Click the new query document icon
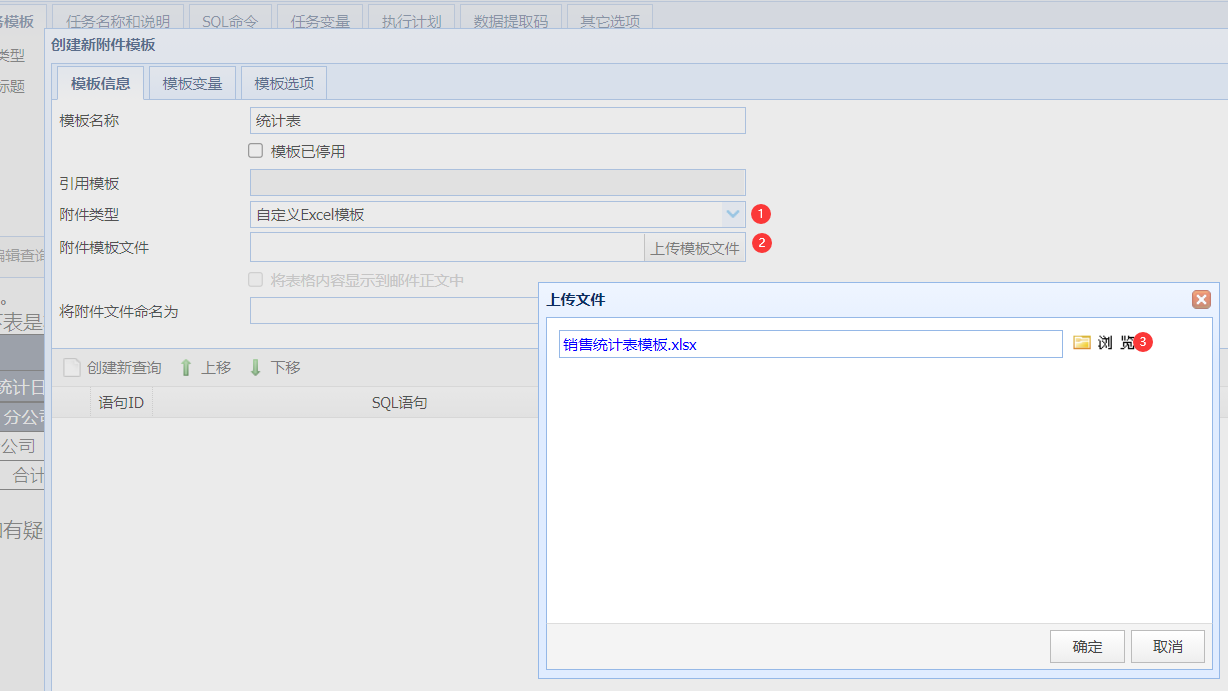1228x691 pixels. coord(71,368)
